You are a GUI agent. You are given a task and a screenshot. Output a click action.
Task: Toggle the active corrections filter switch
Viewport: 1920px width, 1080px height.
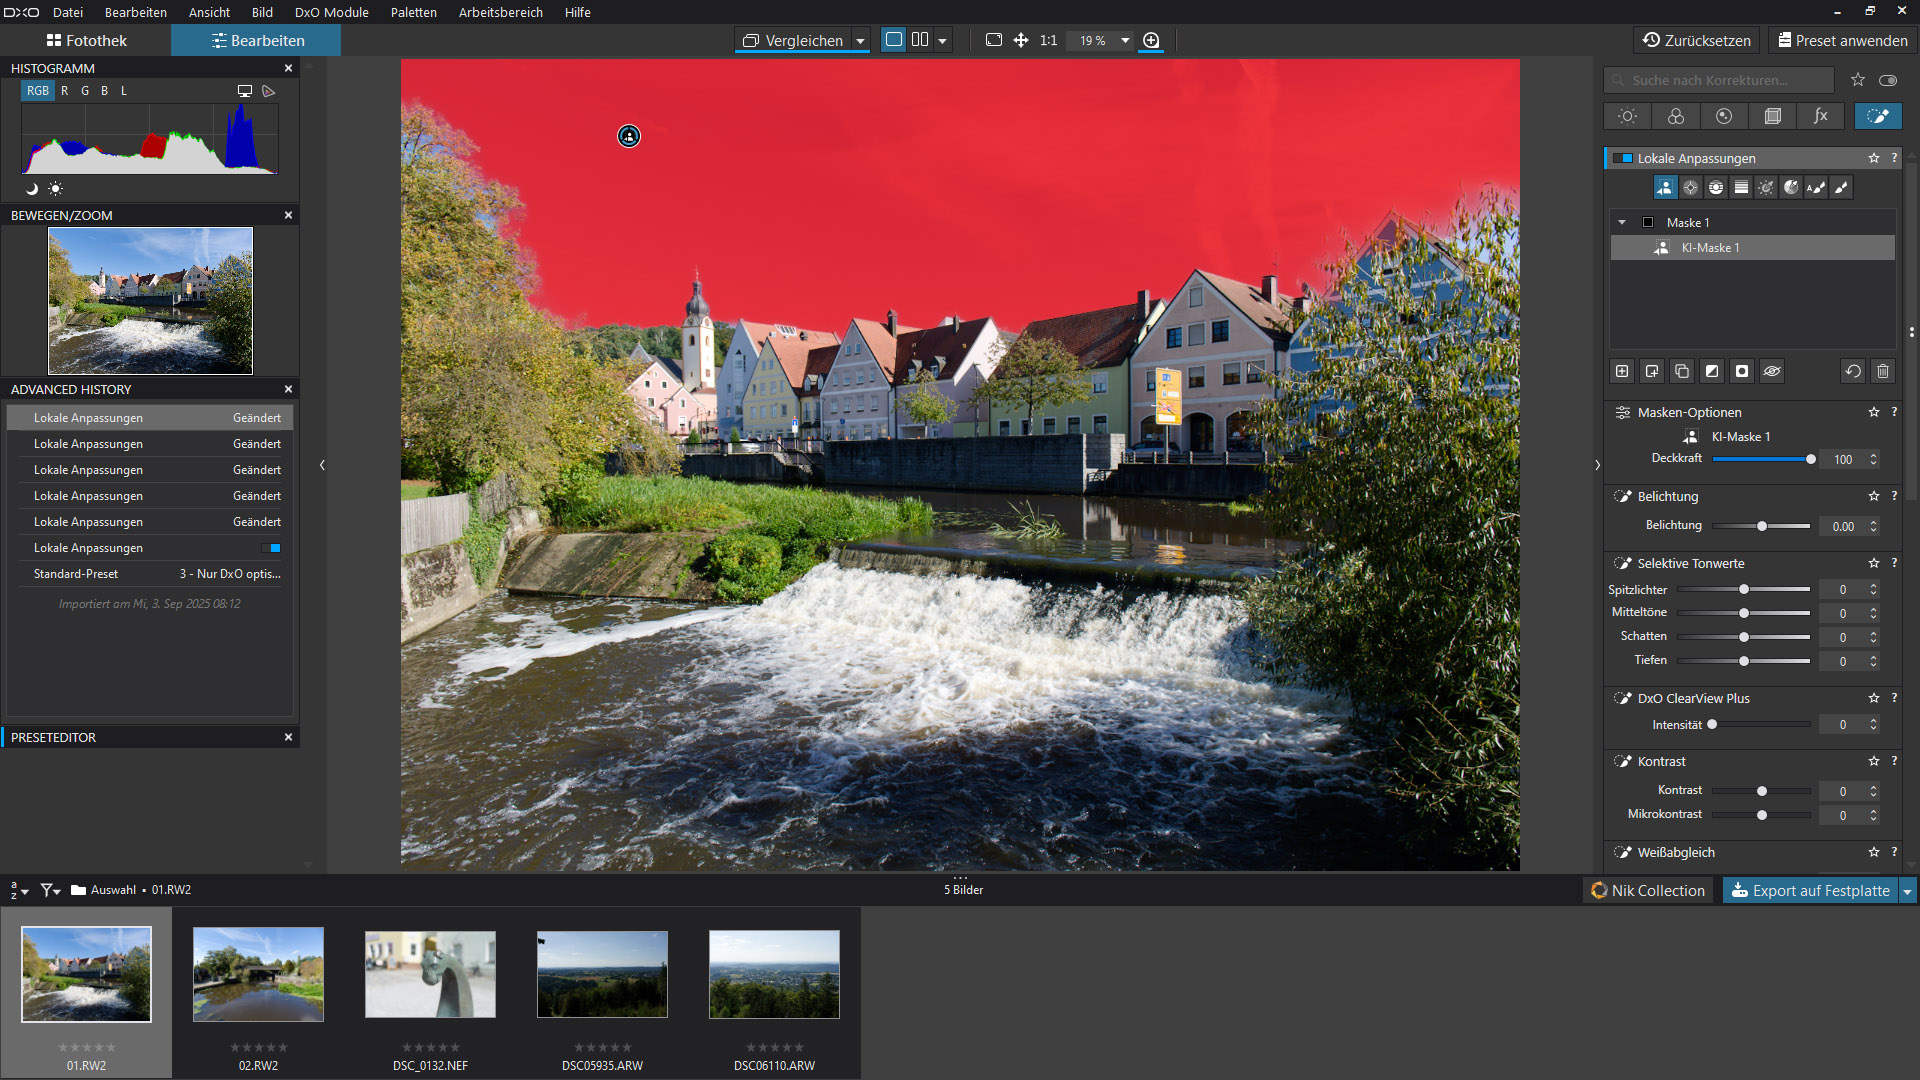(x=1887, y=80)
